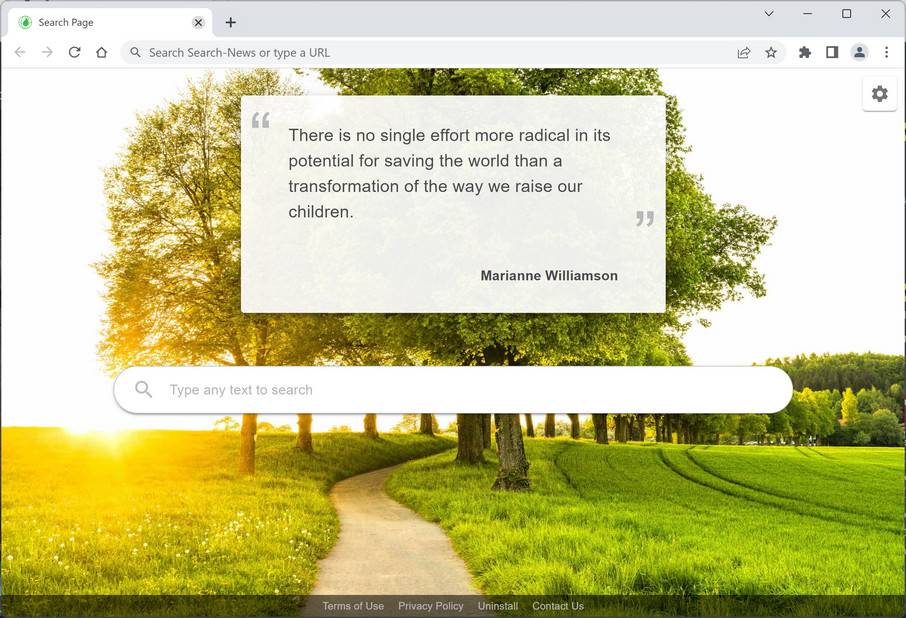Open the Privacy Policy link
Image resolution: width=906 pixels, height=618 pixels.
(430, 606)
